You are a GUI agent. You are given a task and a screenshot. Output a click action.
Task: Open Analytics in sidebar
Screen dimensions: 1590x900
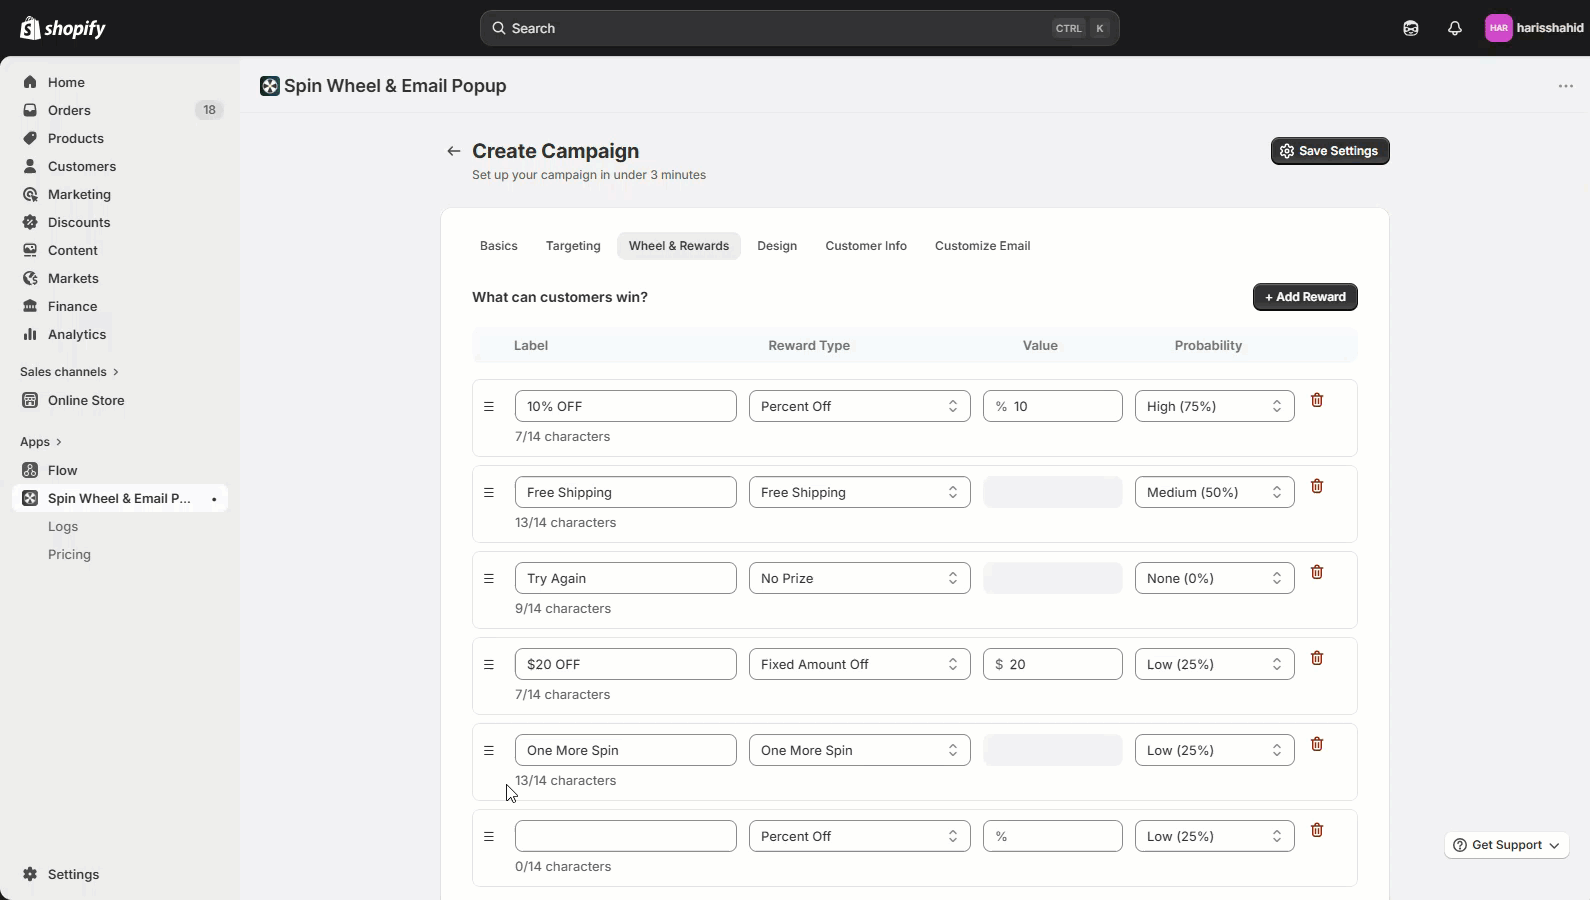(120, 334)
